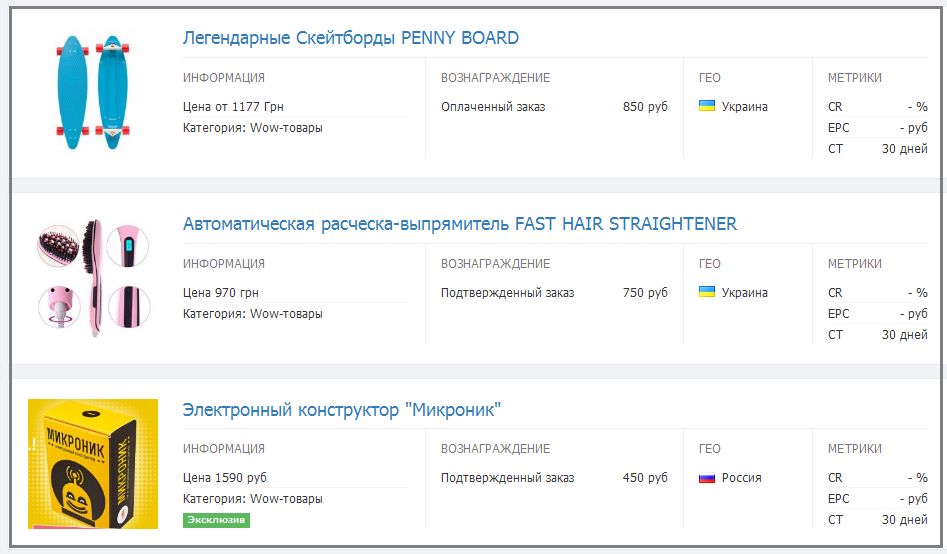This screenshot has height=554, width=947.
Task: Click the Russia flag in Микроник row
Action: 707,477
